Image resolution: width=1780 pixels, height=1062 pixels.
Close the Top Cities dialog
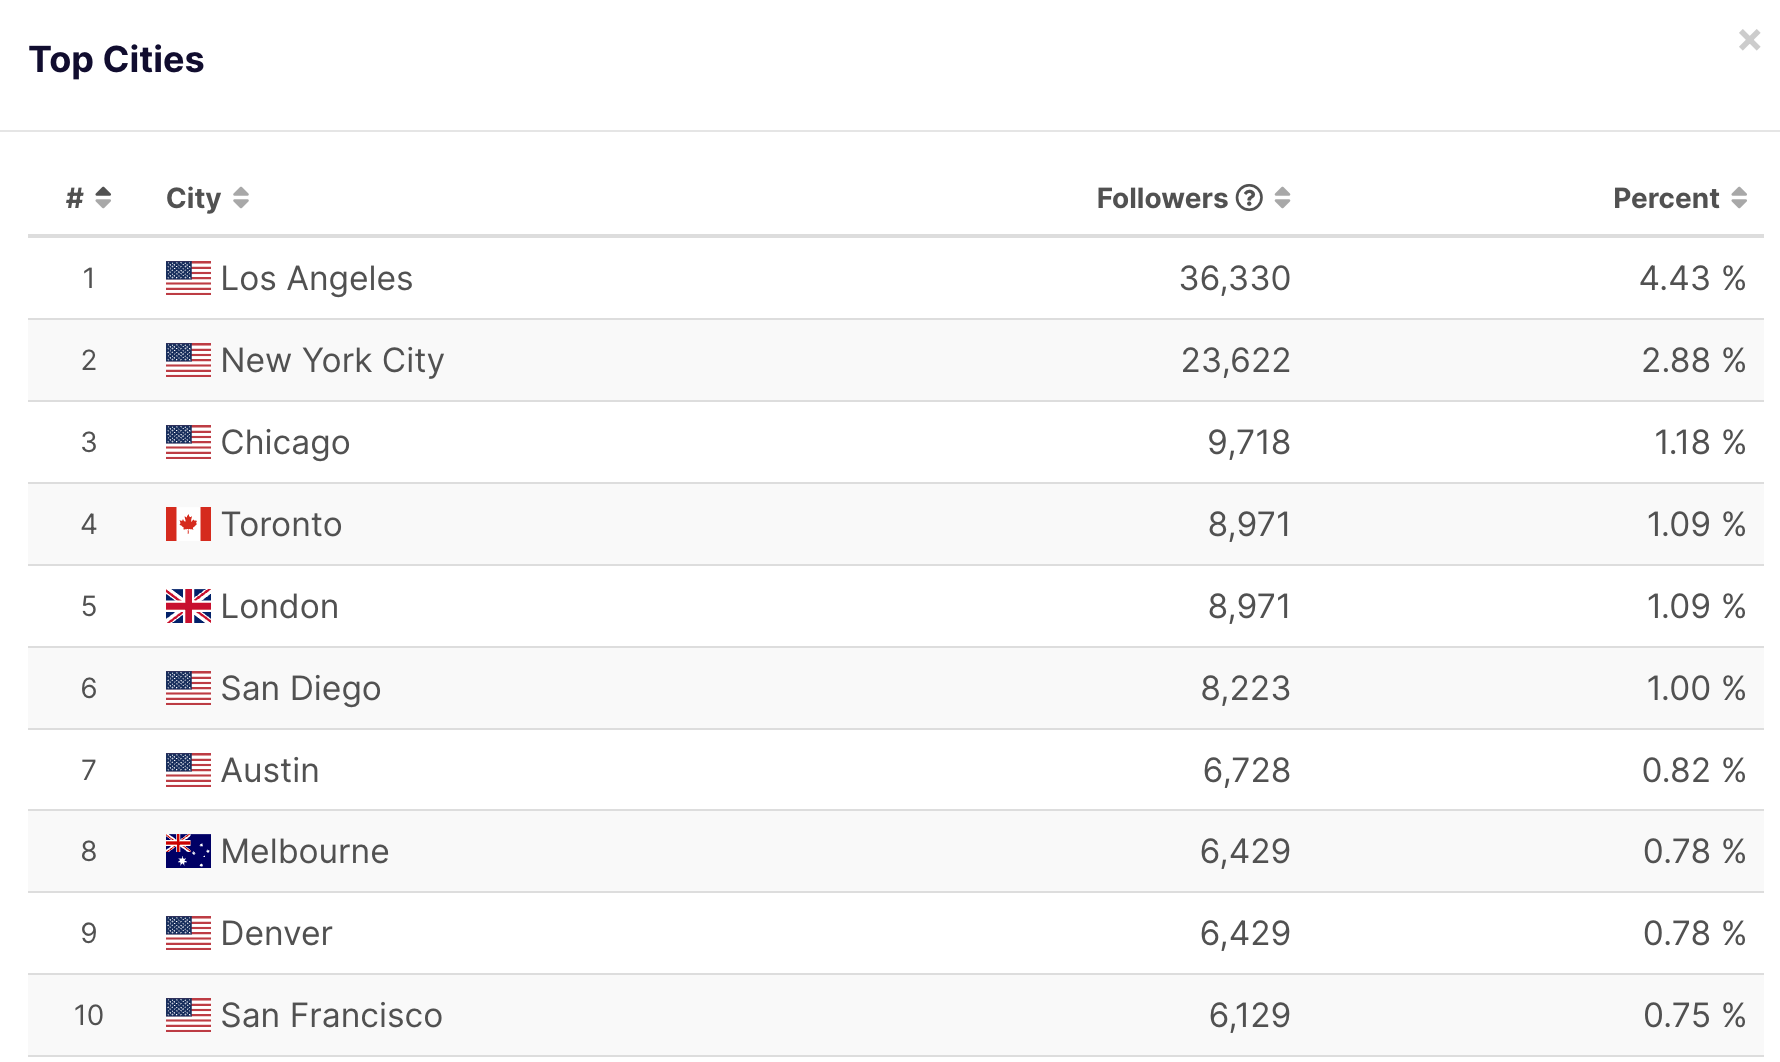(x=1749, y=40)
